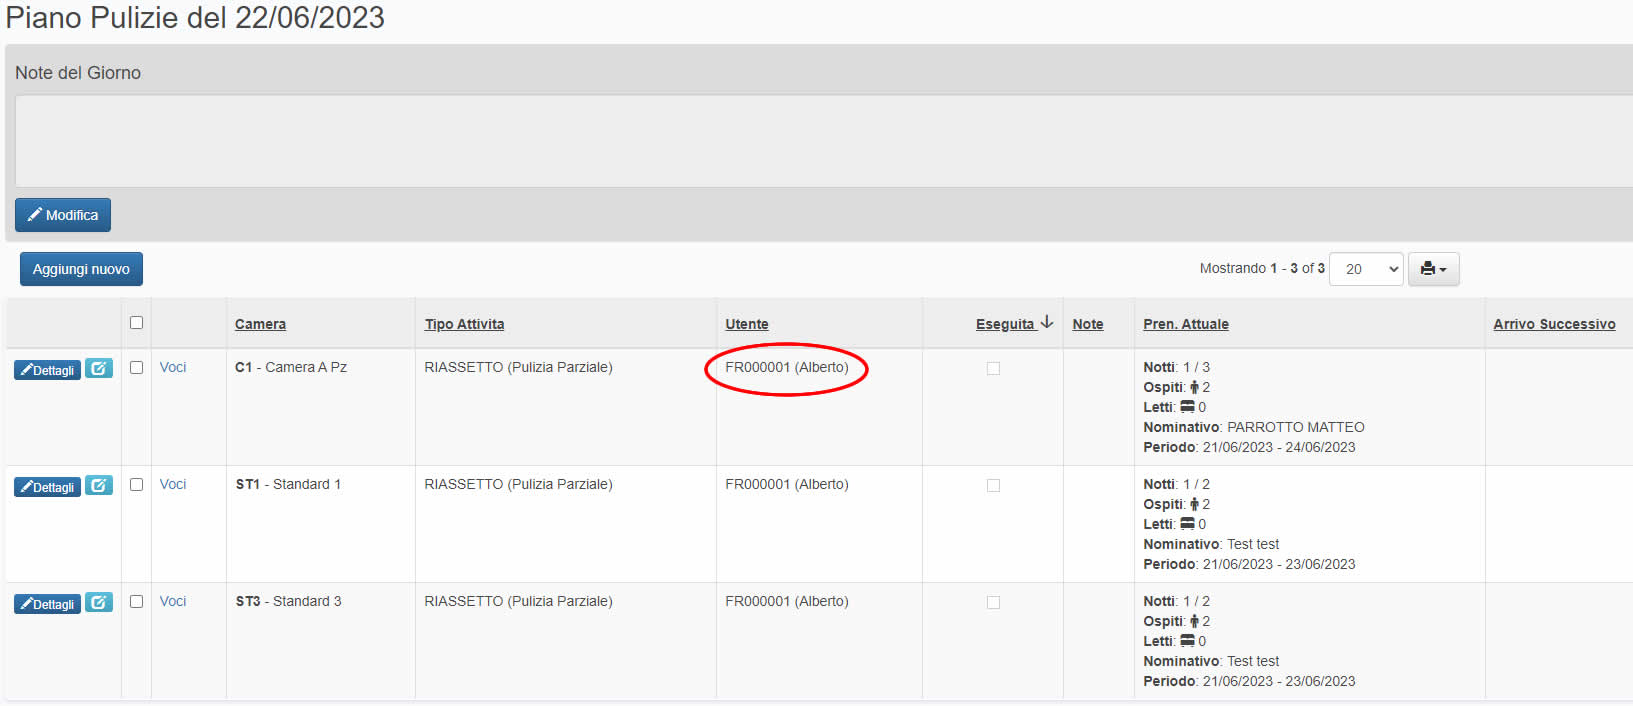1633x706 pixels.
Task: Sort by Utente column header
Action: click(x=747, y=324)
